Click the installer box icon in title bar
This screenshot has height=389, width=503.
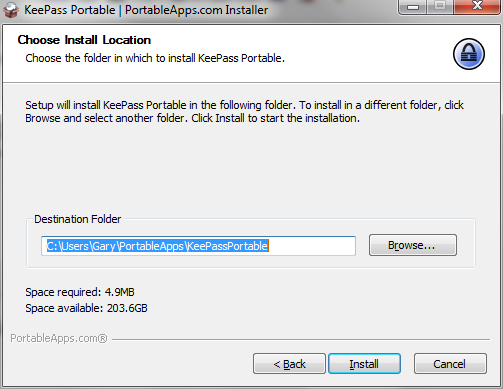[x=11, y=10]
